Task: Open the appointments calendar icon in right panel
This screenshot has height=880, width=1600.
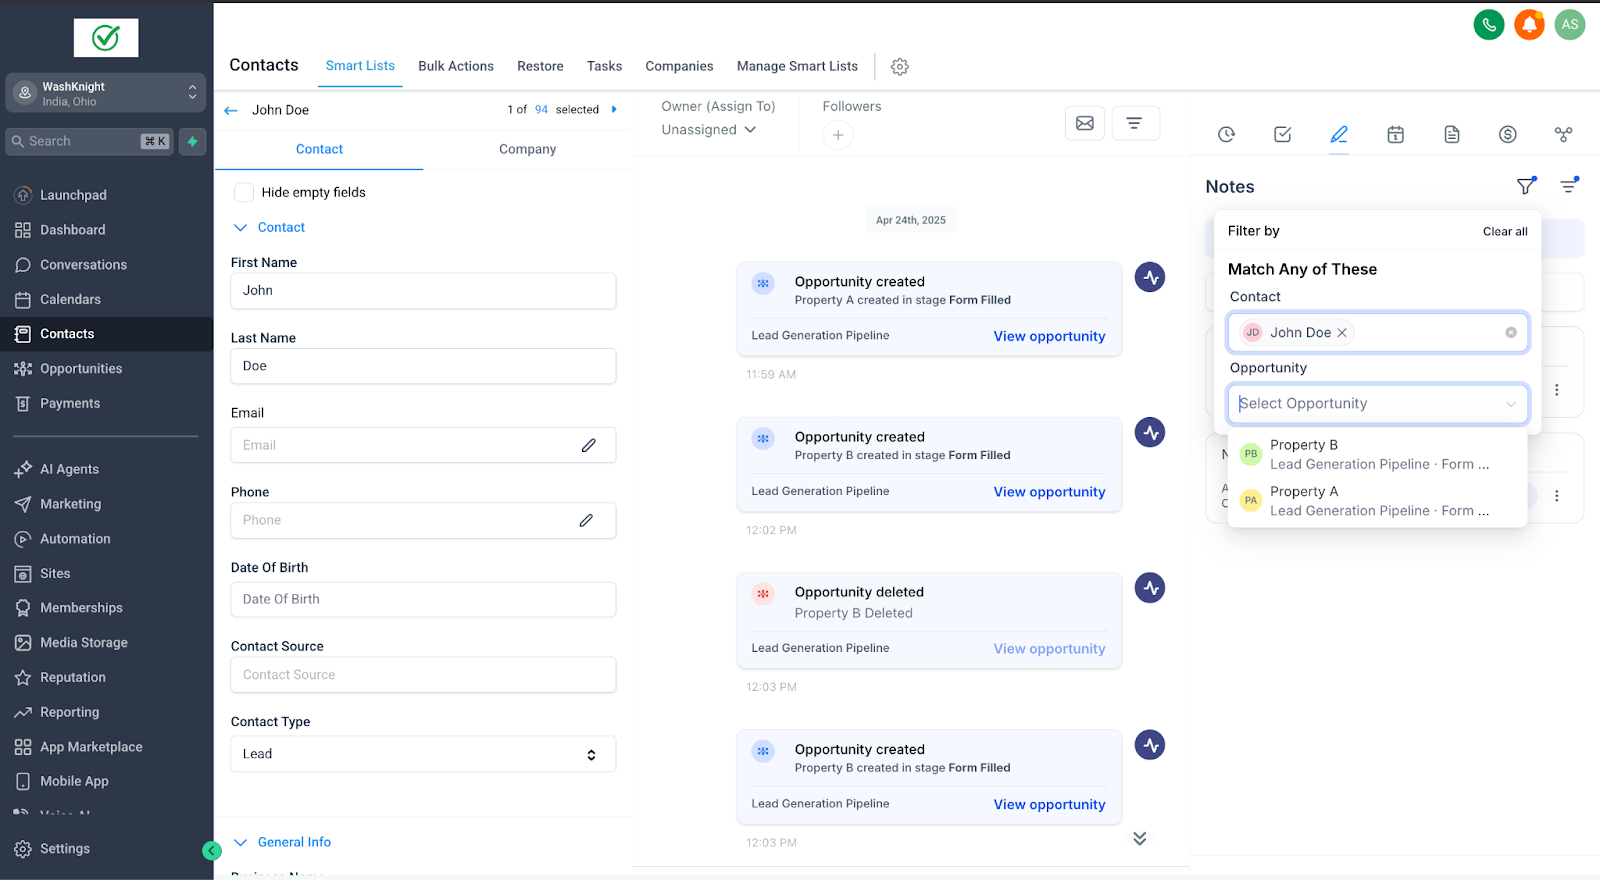Action: (x=1395, y=134)
